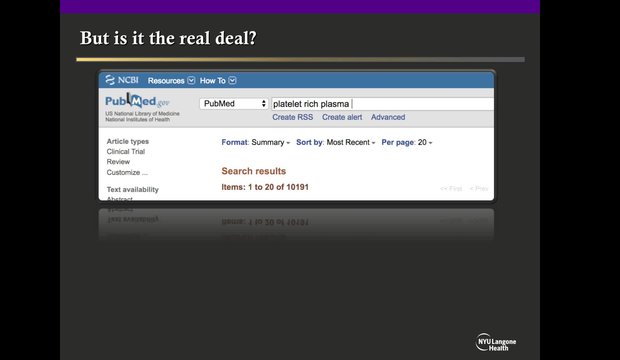Click the Resources dropdown arrow icon
Image resolution: width=620 pixels, height=360 pixels.
pos(191,80)
